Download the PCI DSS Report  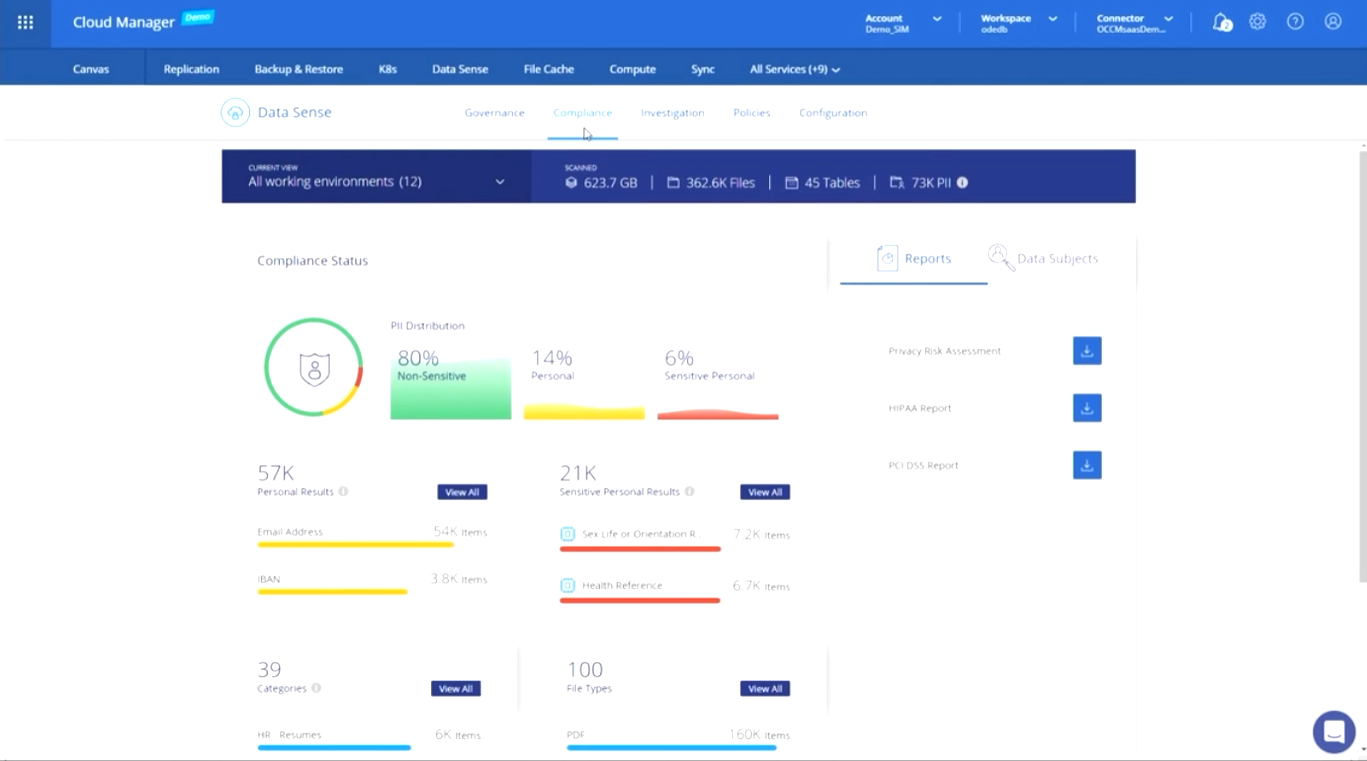pyautogui.click(x=1087, y=465)
